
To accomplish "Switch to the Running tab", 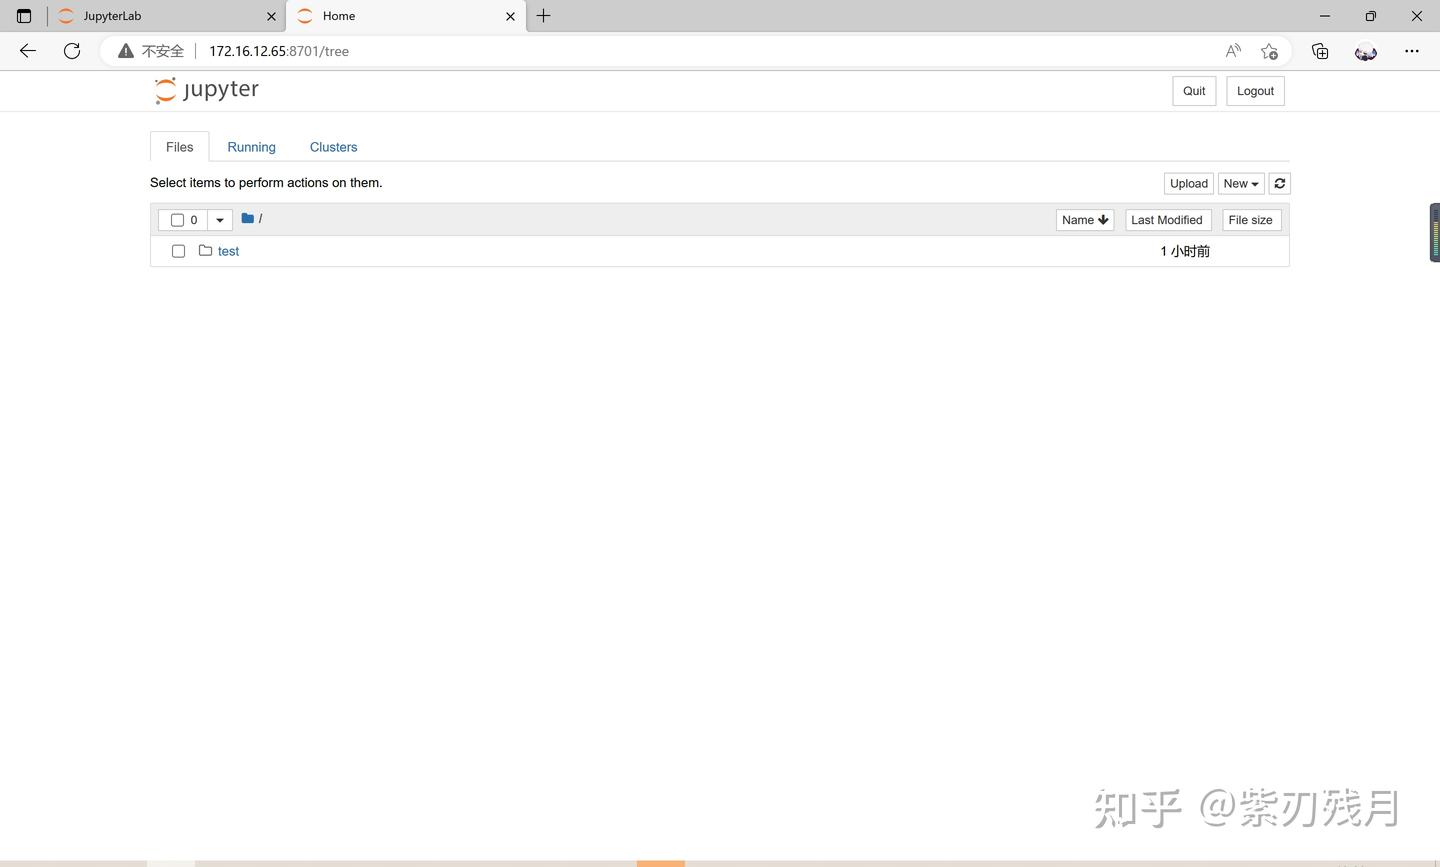I will click(x=251, y=147).
